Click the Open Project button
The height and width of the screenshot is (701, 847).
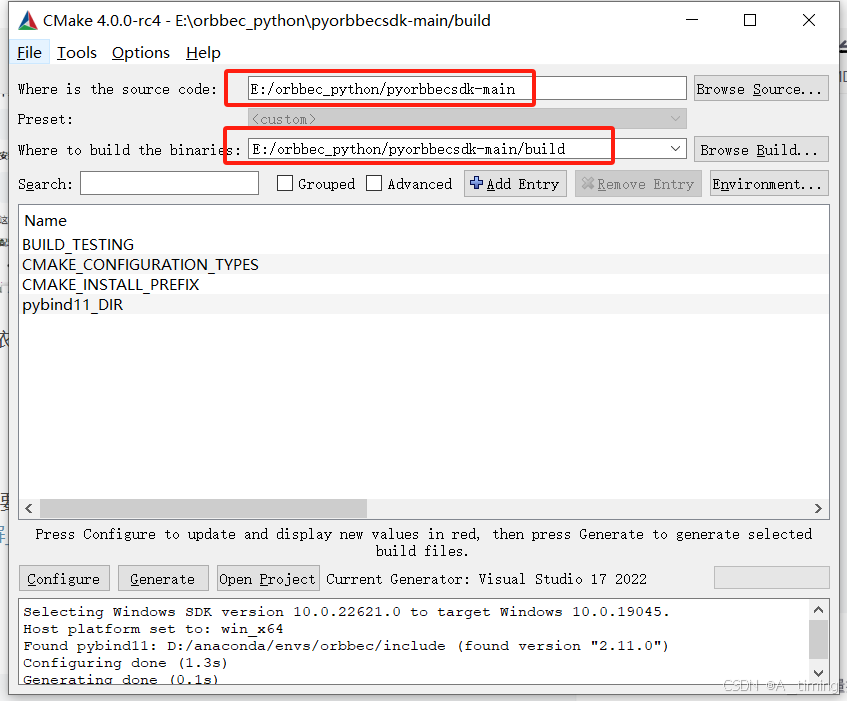click(267, 578)
